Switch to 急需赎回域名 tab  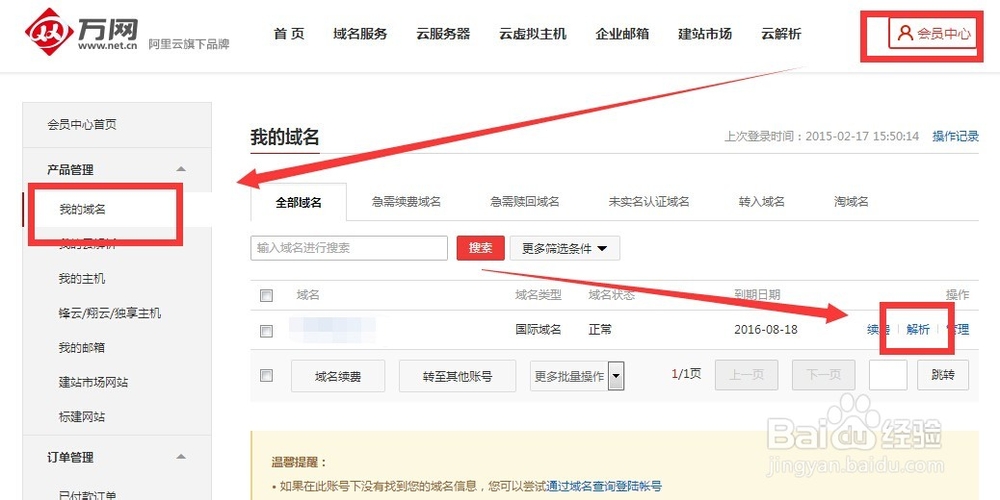[x=524, y=202]
